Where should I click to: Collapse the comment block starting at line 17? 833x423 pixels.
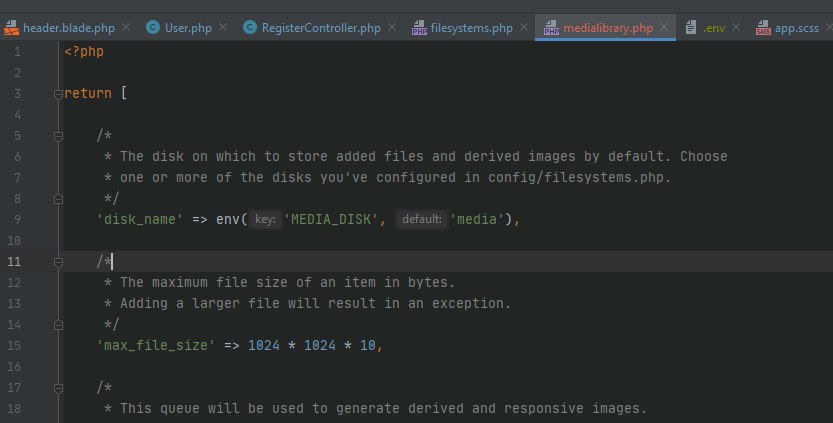[x=58, y=388]
